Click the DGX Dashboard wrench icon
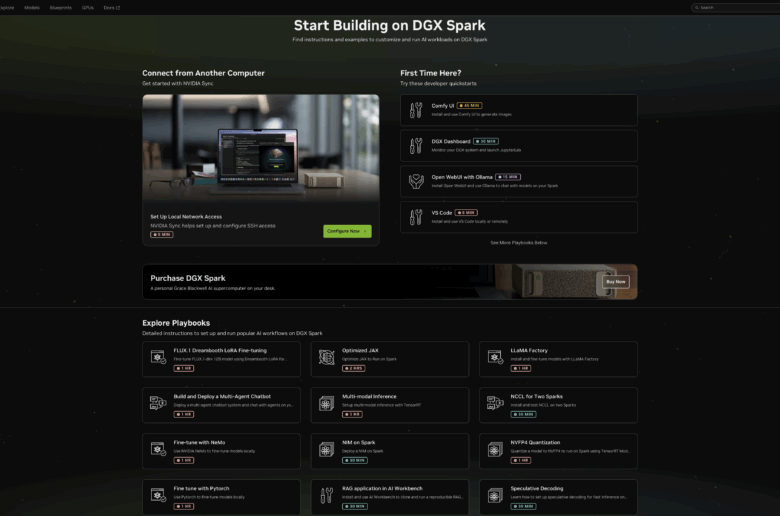This screenshot has width=780, height=516. click(416, 146)
